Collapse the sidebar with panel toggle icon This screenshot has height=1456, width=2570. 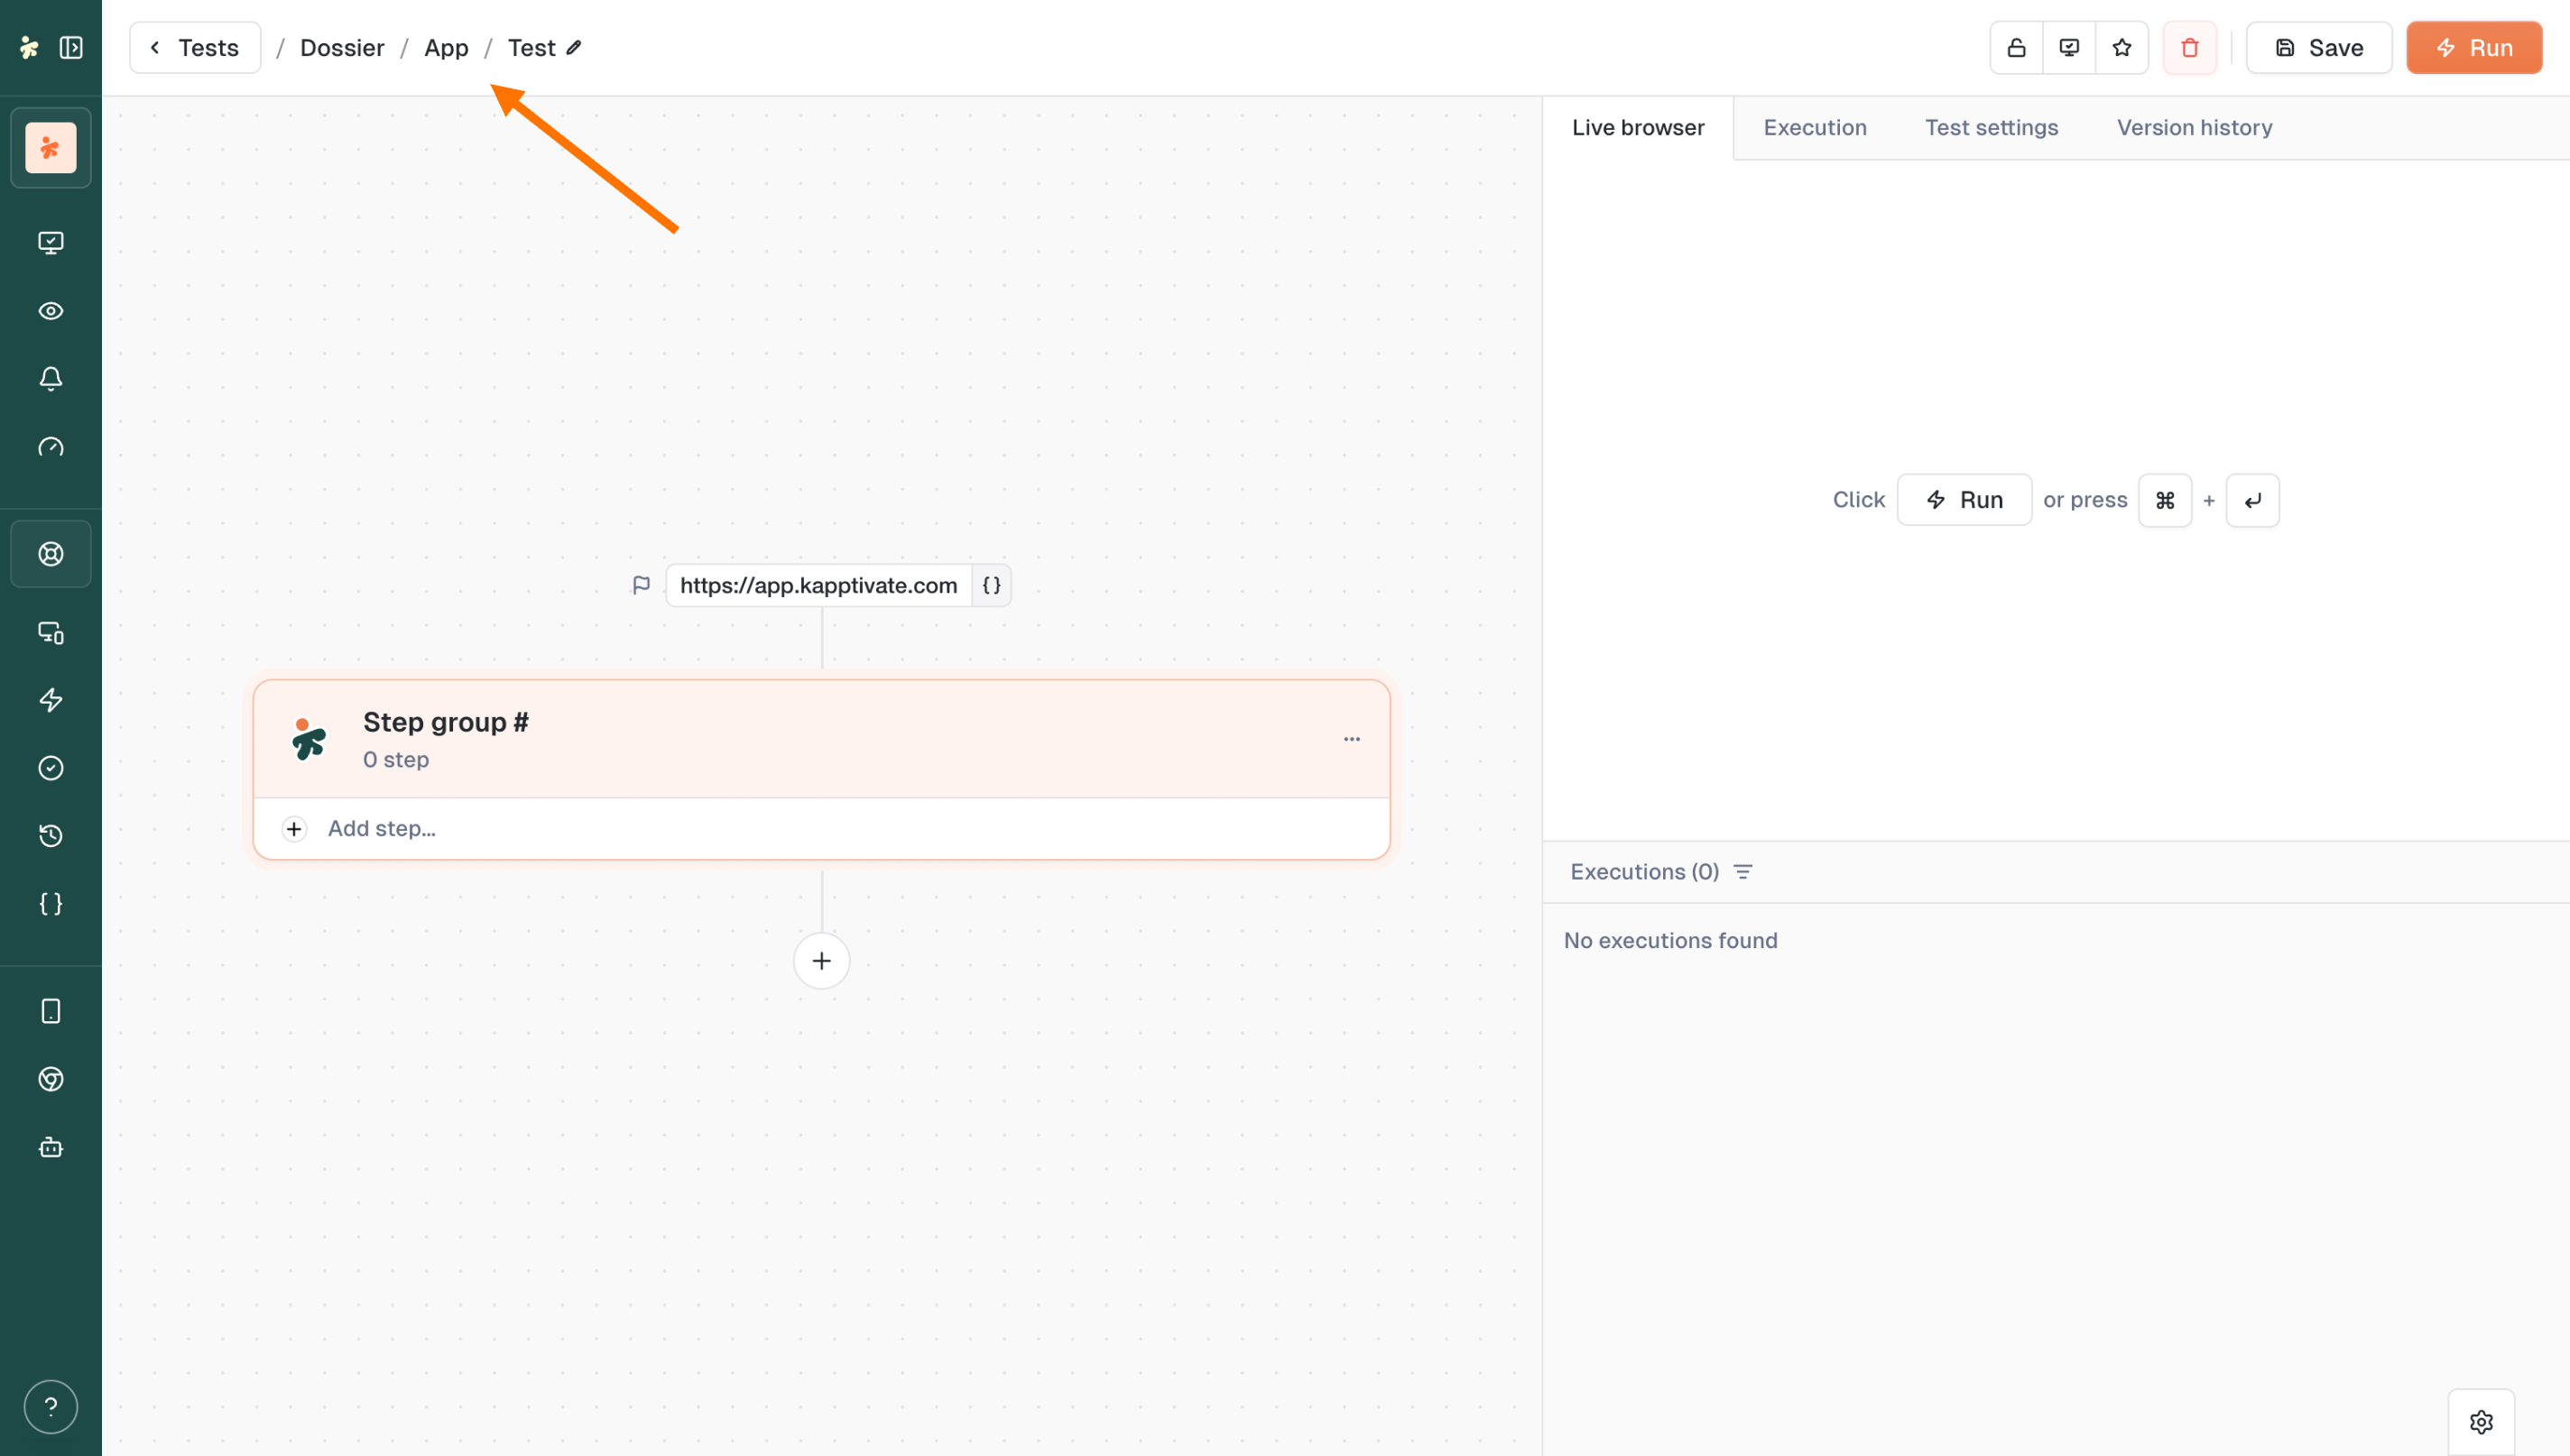71,48
